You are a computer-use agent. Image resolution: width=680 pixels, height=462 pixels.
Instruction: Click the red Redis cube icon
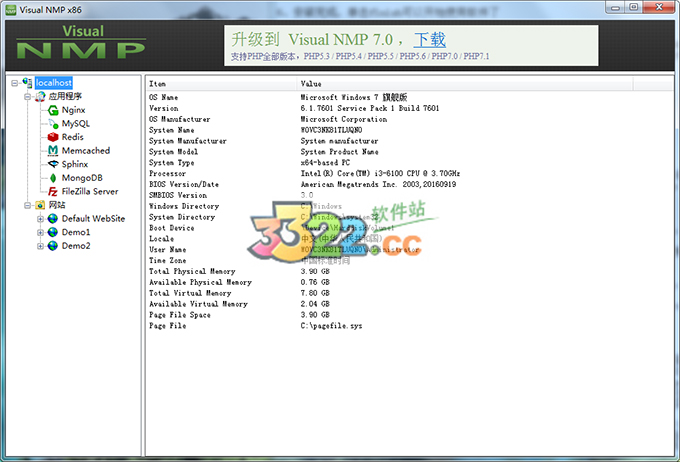53,137
